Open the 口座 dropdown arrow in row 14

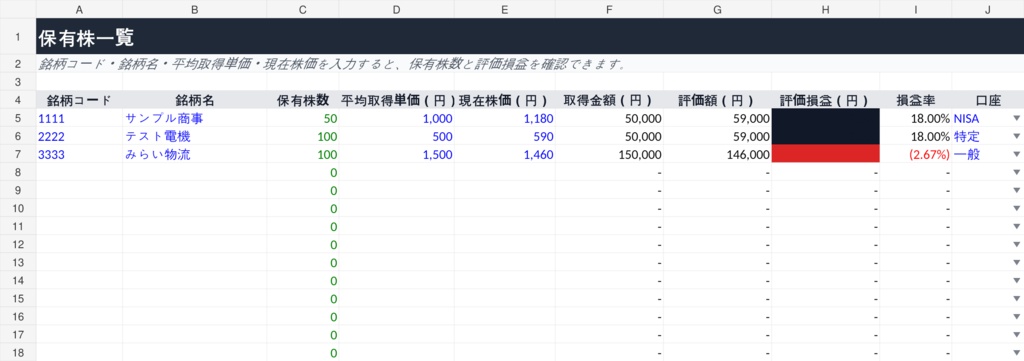click(x=1016, y=281)
